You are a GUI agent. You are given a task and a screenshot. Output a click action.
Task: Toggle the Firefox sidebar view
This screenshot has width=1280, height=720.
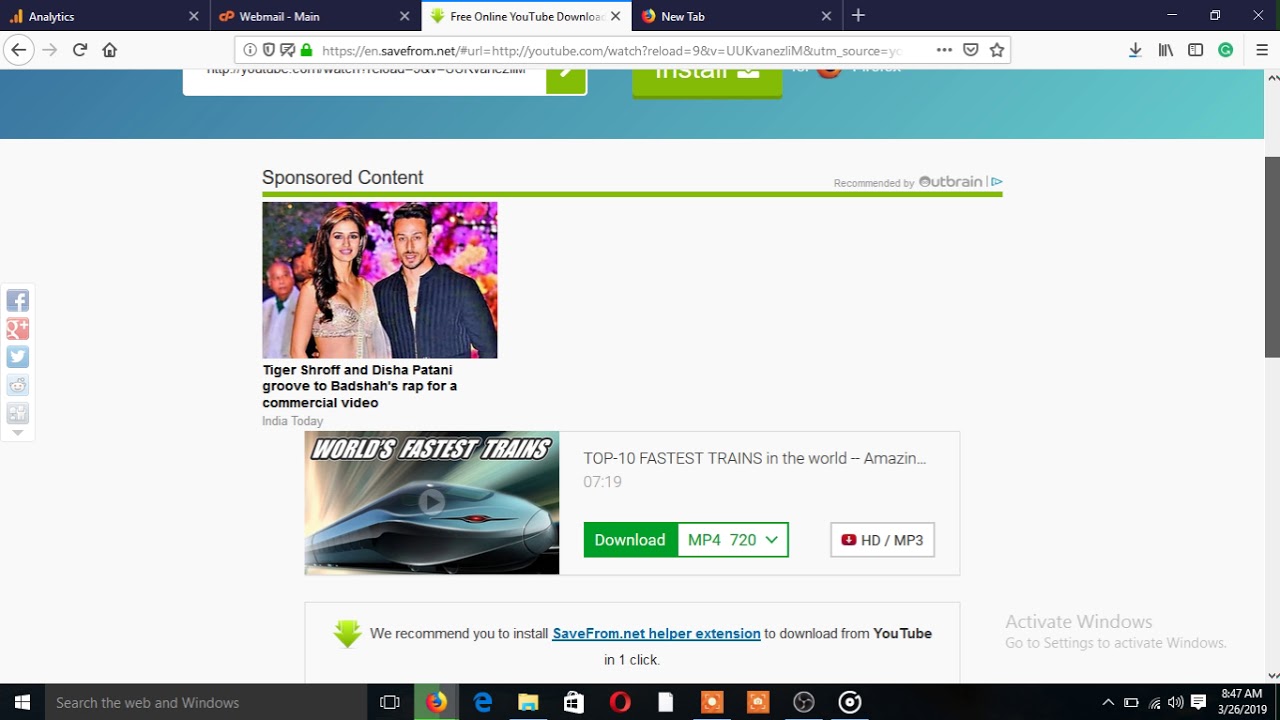click(1195, 50)
